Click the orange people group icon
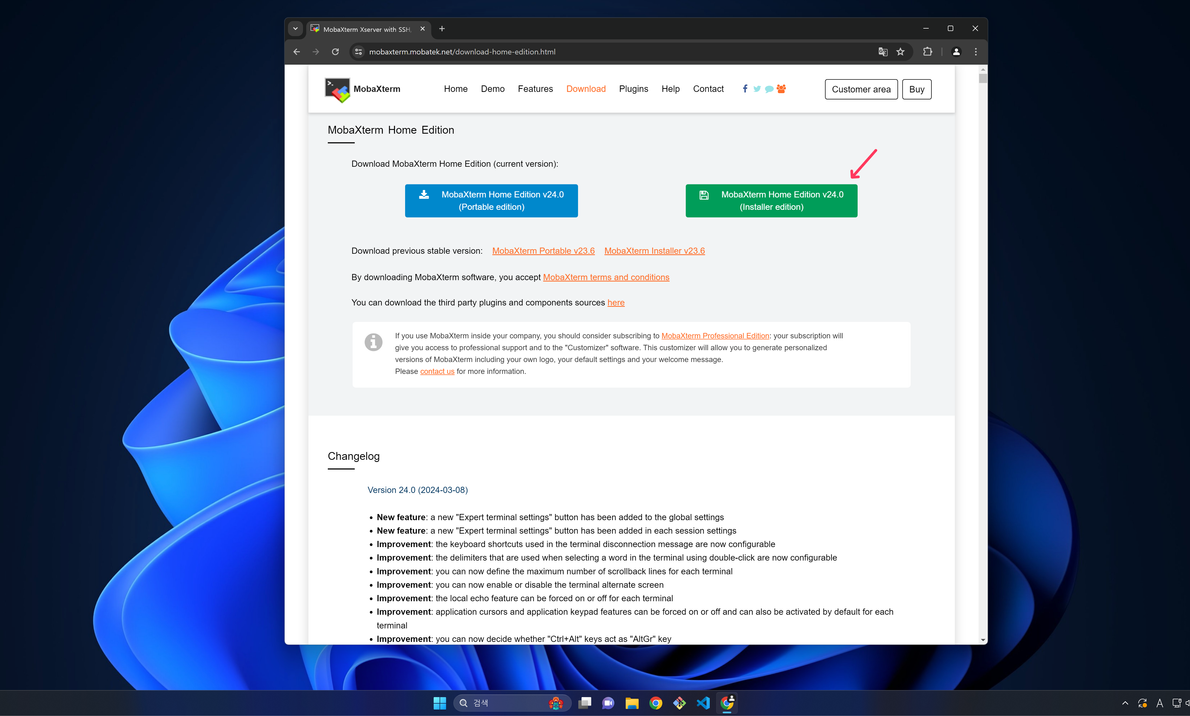The width and height of the screenshot is (1190, 716). pyautogui.click(x=781, y=89)
